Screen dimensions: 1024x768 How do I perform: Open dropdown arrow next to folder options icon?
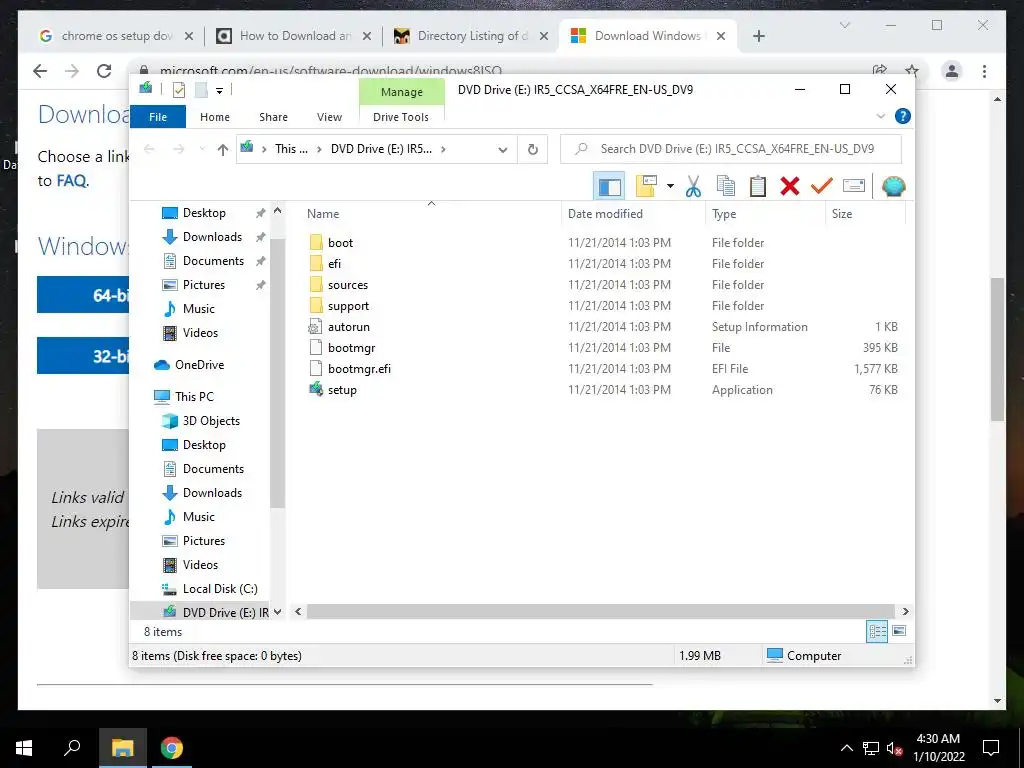670,186
